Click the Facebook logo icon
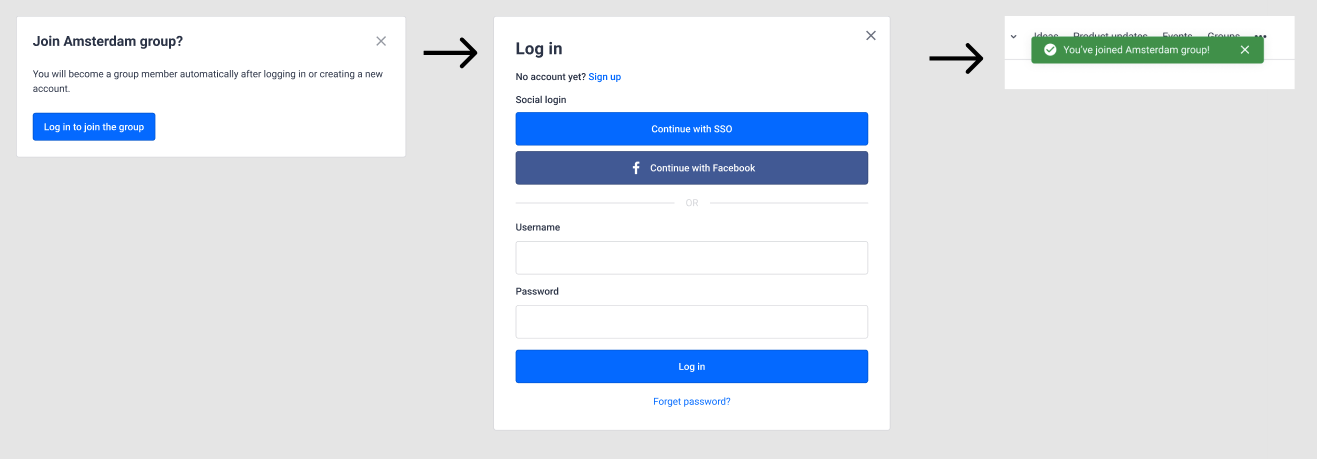 pos(636,168)
